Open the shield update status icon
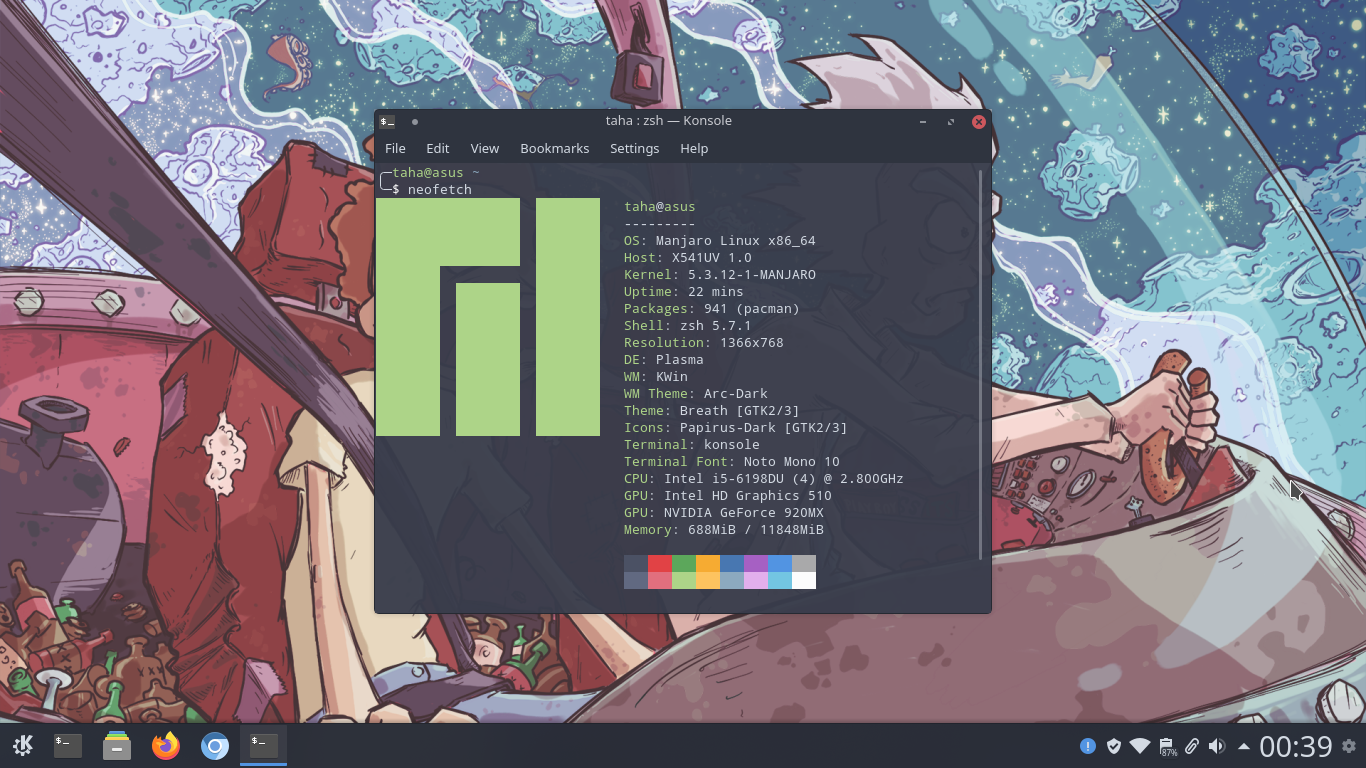Screen dimensions: 1366x768 [1113, 746]
